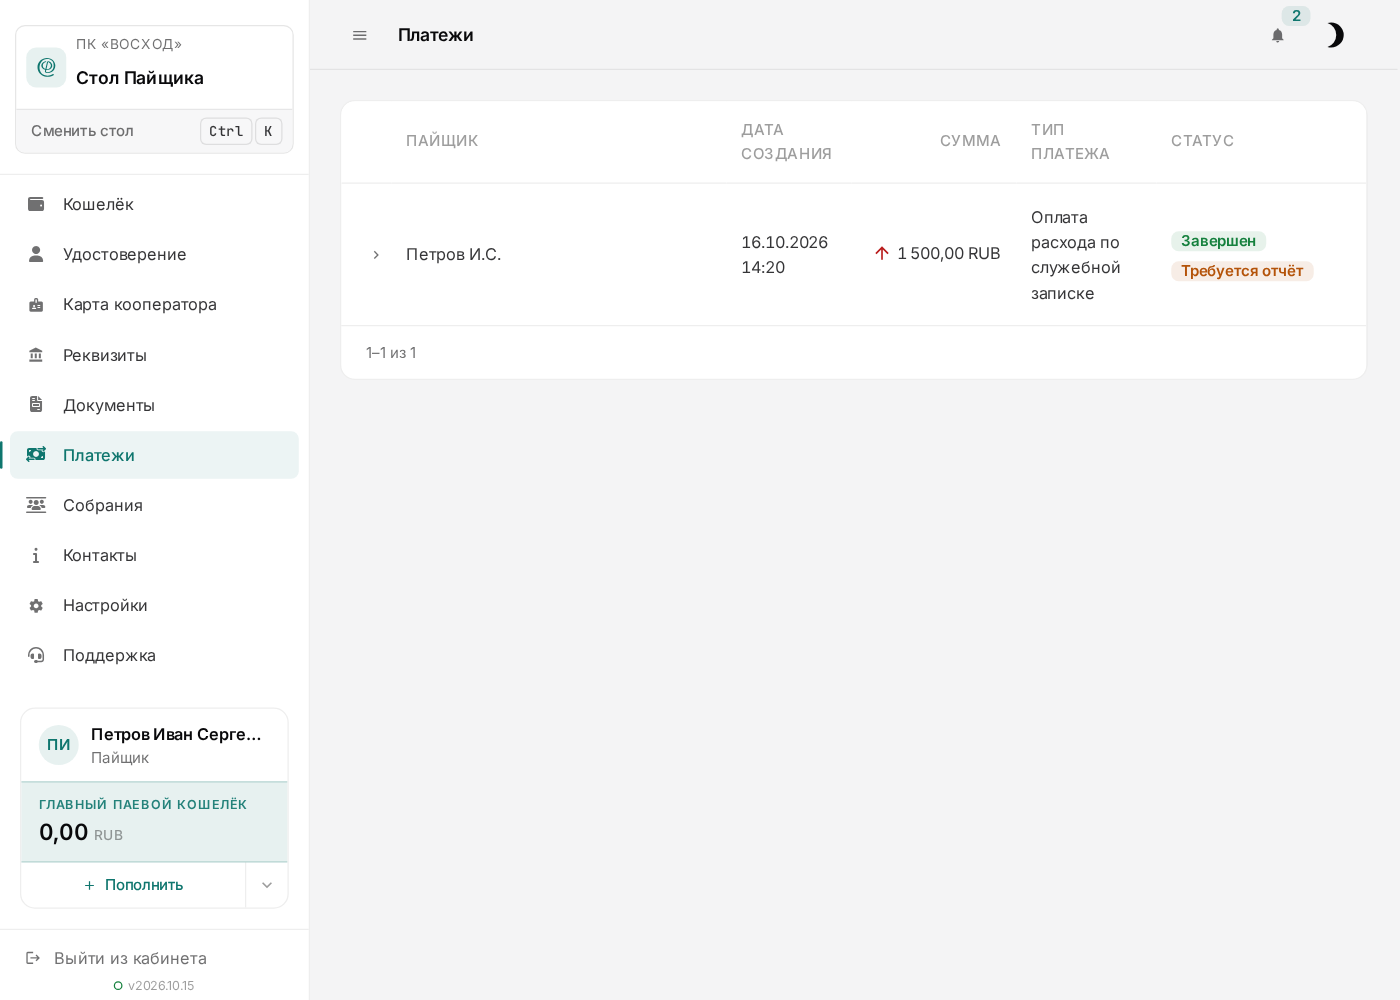Click the Поддержка headset icon
The height and width of the screenshot is (1000, 1400).
pyautogui.click(x=36, y=656)
